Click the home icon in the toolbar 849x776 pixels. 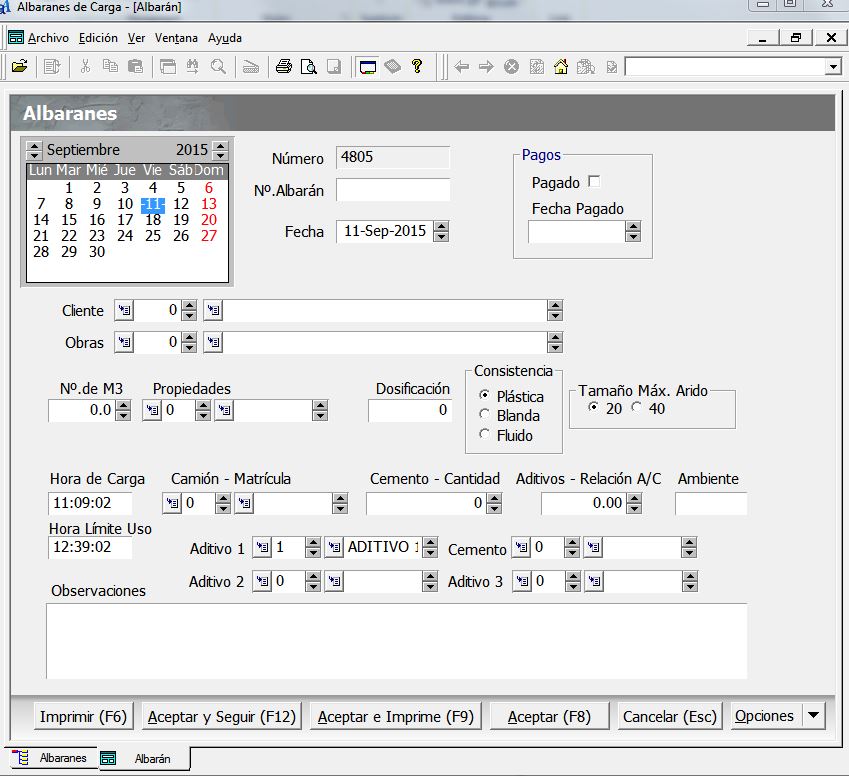pyautogui.click(x=561, y=67)
